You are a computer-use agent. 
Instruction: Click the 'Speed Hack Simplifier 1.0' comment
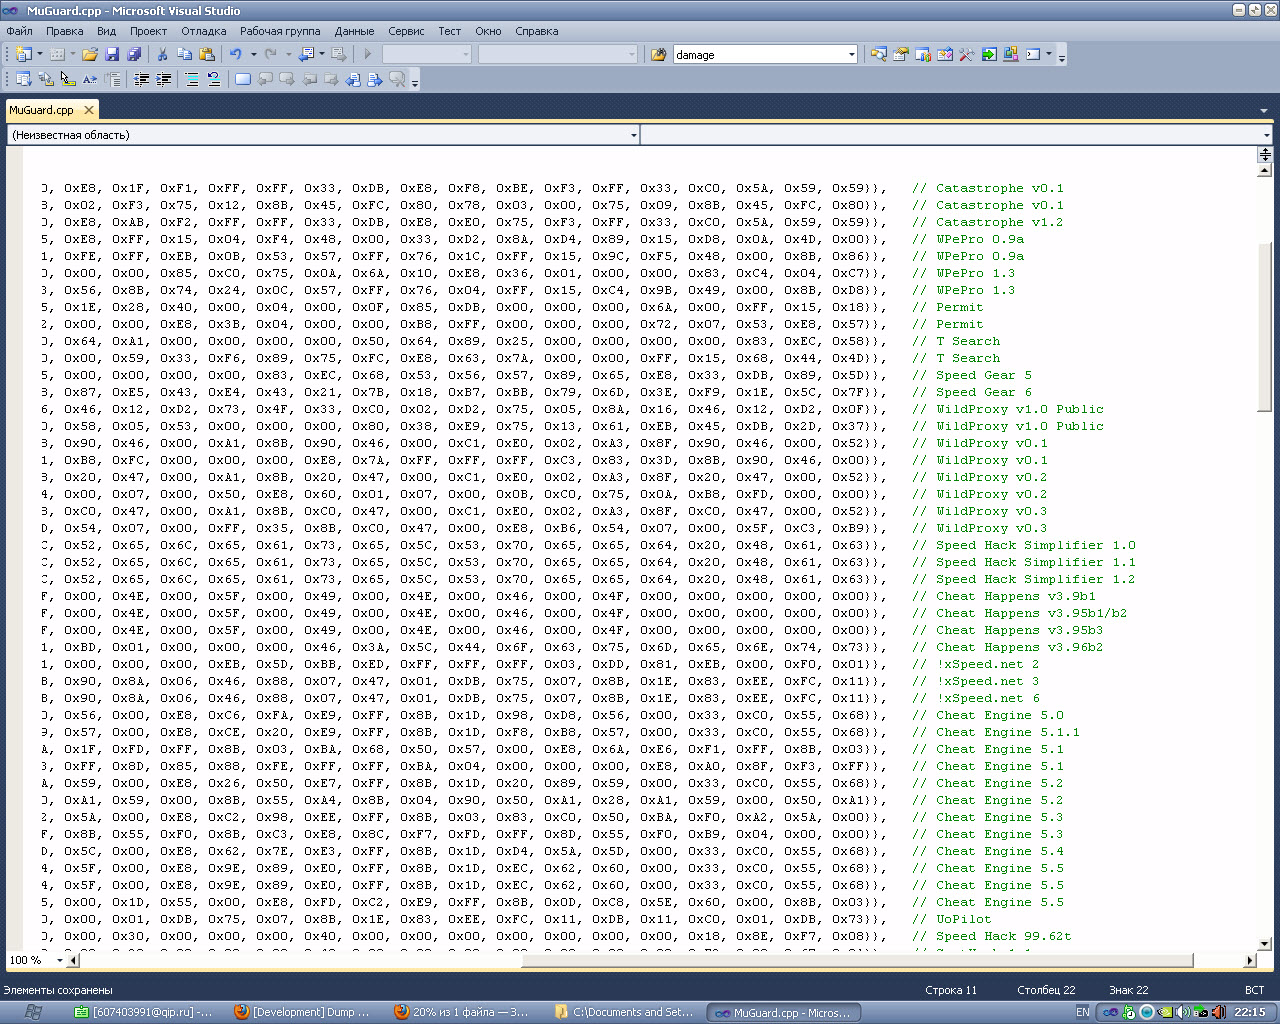point(1024,545)
